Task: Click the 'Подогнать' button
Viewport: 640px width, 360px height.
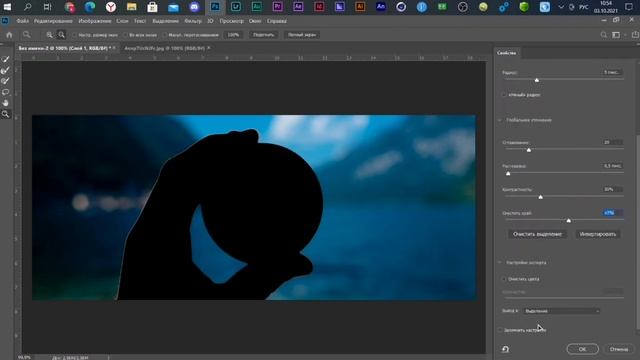Action: [263, 35]
